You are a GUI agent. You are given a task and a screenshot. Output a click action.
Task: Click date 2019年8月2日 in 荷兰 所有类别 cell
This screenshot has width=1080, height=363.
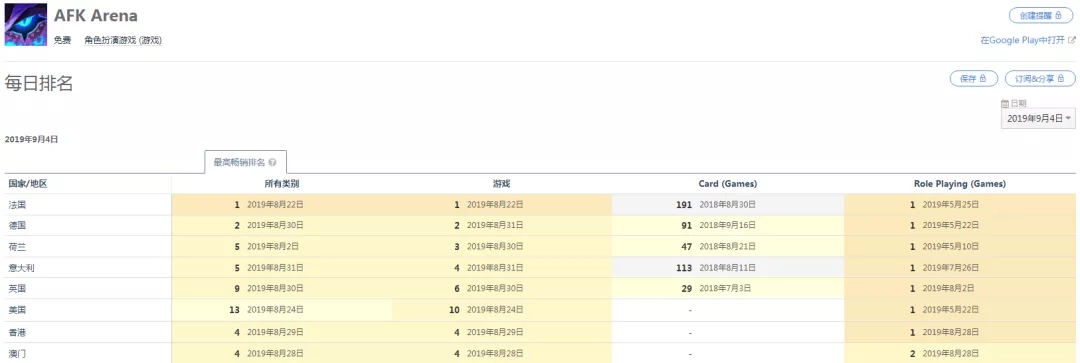[273, 247]
